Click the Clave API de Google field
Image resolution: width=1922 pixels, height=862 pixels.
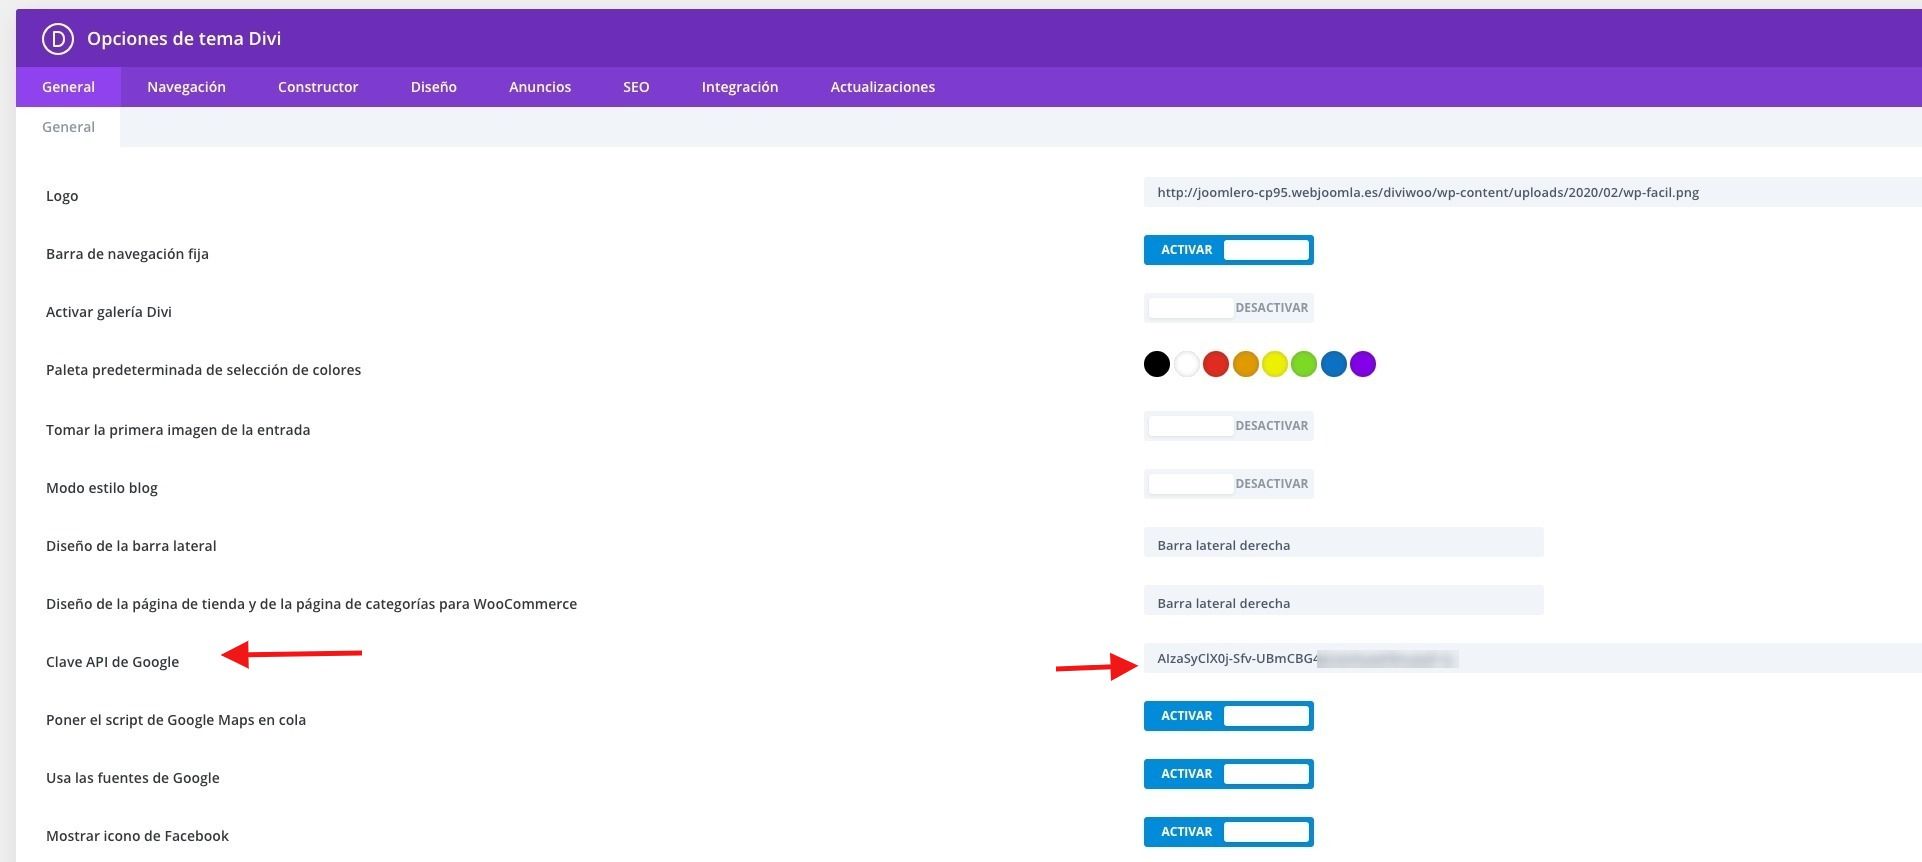[1532, 658]
